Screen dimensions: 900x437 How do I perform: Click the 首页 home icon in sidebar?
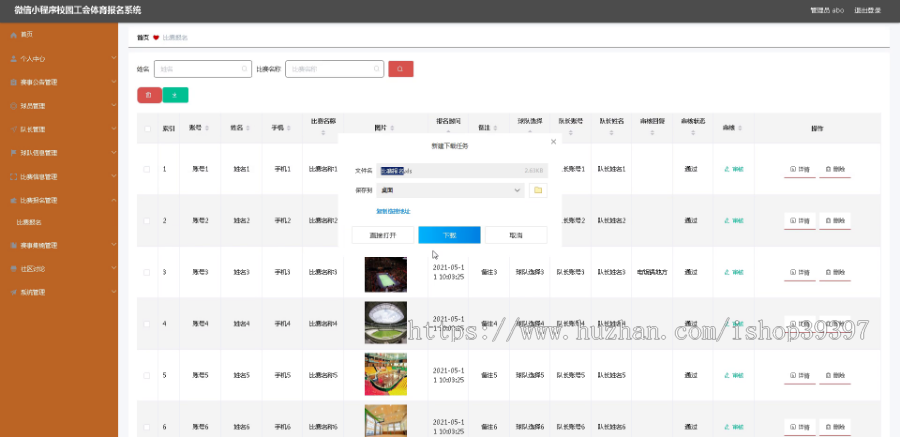(14, 35)
